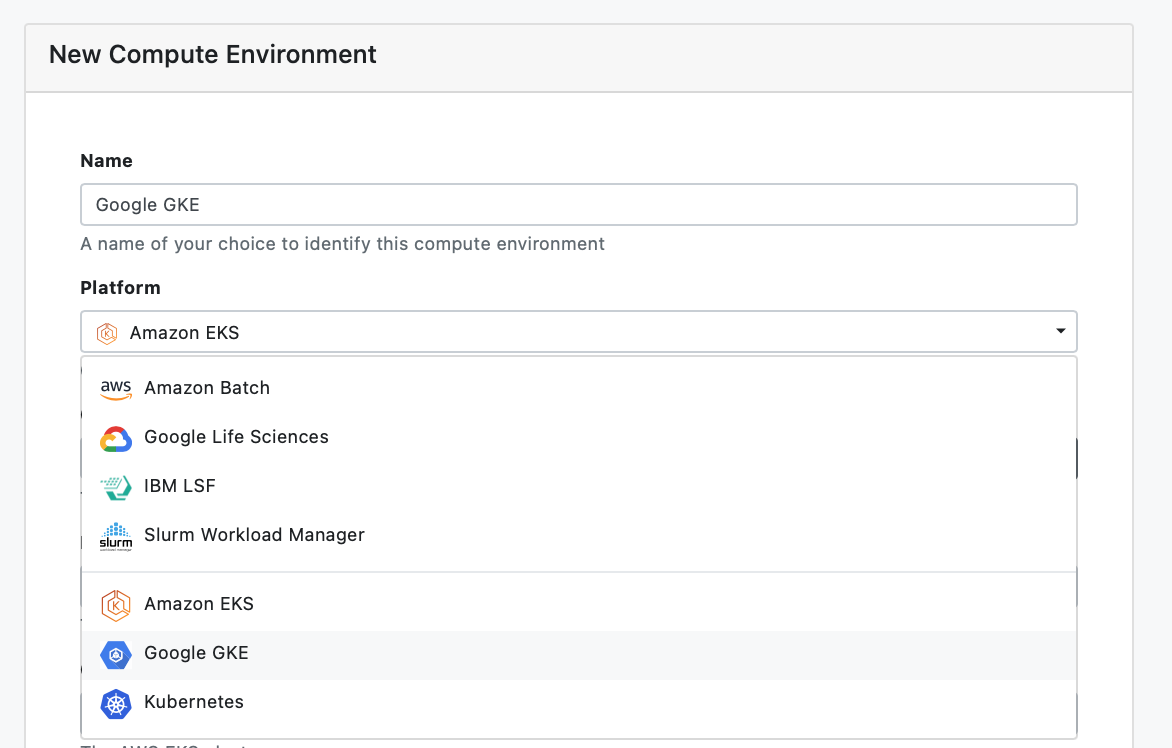Select the highlighted Google GKE option
The width and height of the screenshot is (1172, 748).
(x=196, y=653)
